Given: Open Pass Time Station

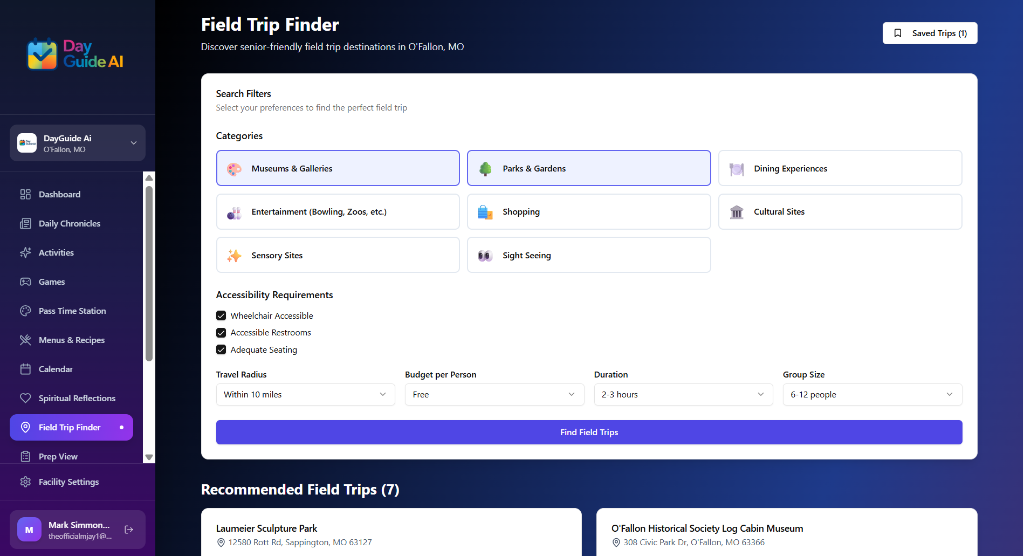Looking at the screenshot, I should point(71,311).
